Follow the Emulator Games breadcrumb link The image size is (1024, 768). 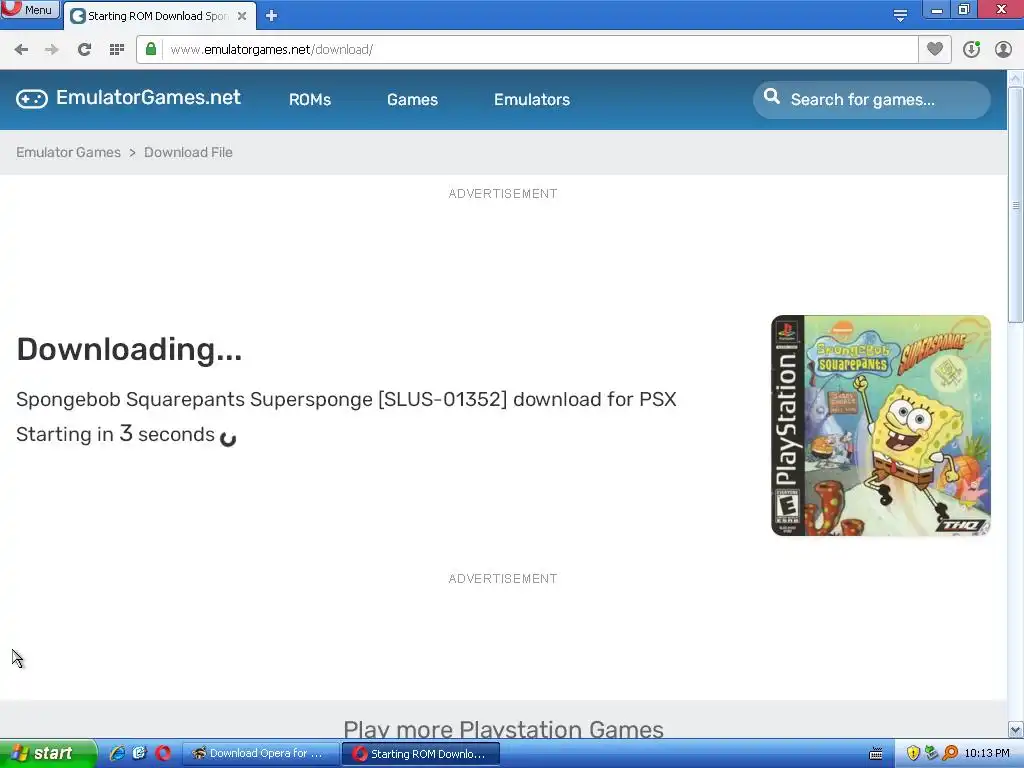point(69,152)
